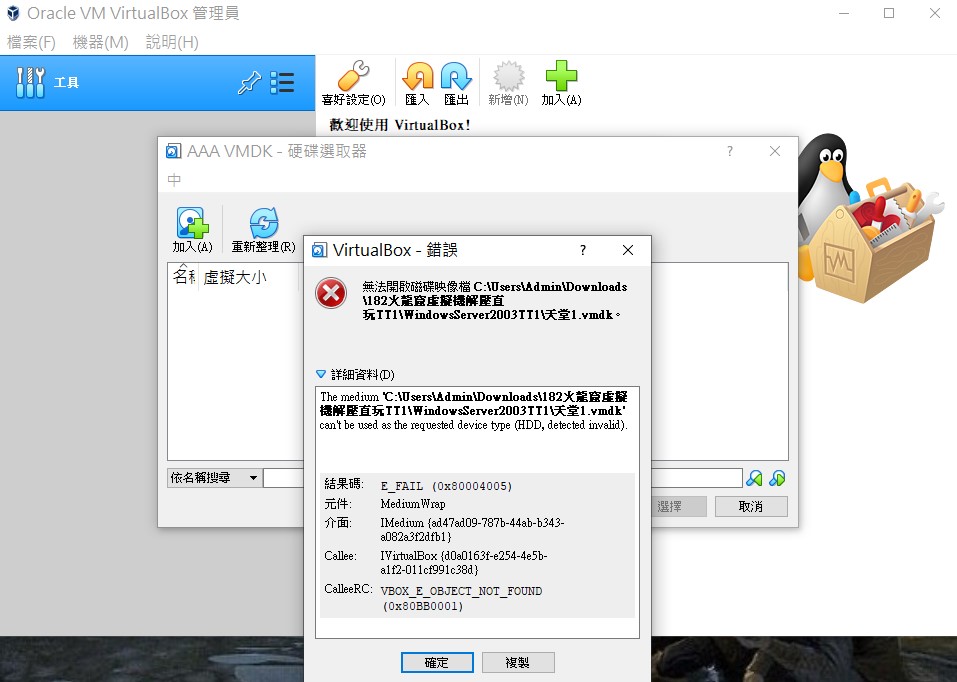Click the IVirtualBox callee GUID text
Screen dimensions: 957x682
[x=464, y=562]
